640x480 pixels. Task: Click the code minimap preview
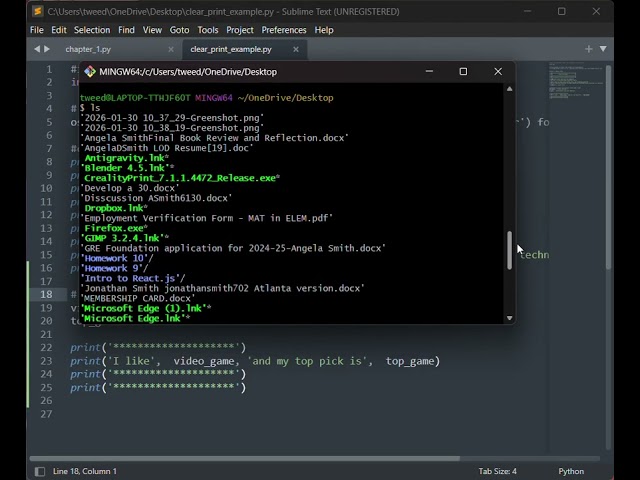[x=576, y=80]
